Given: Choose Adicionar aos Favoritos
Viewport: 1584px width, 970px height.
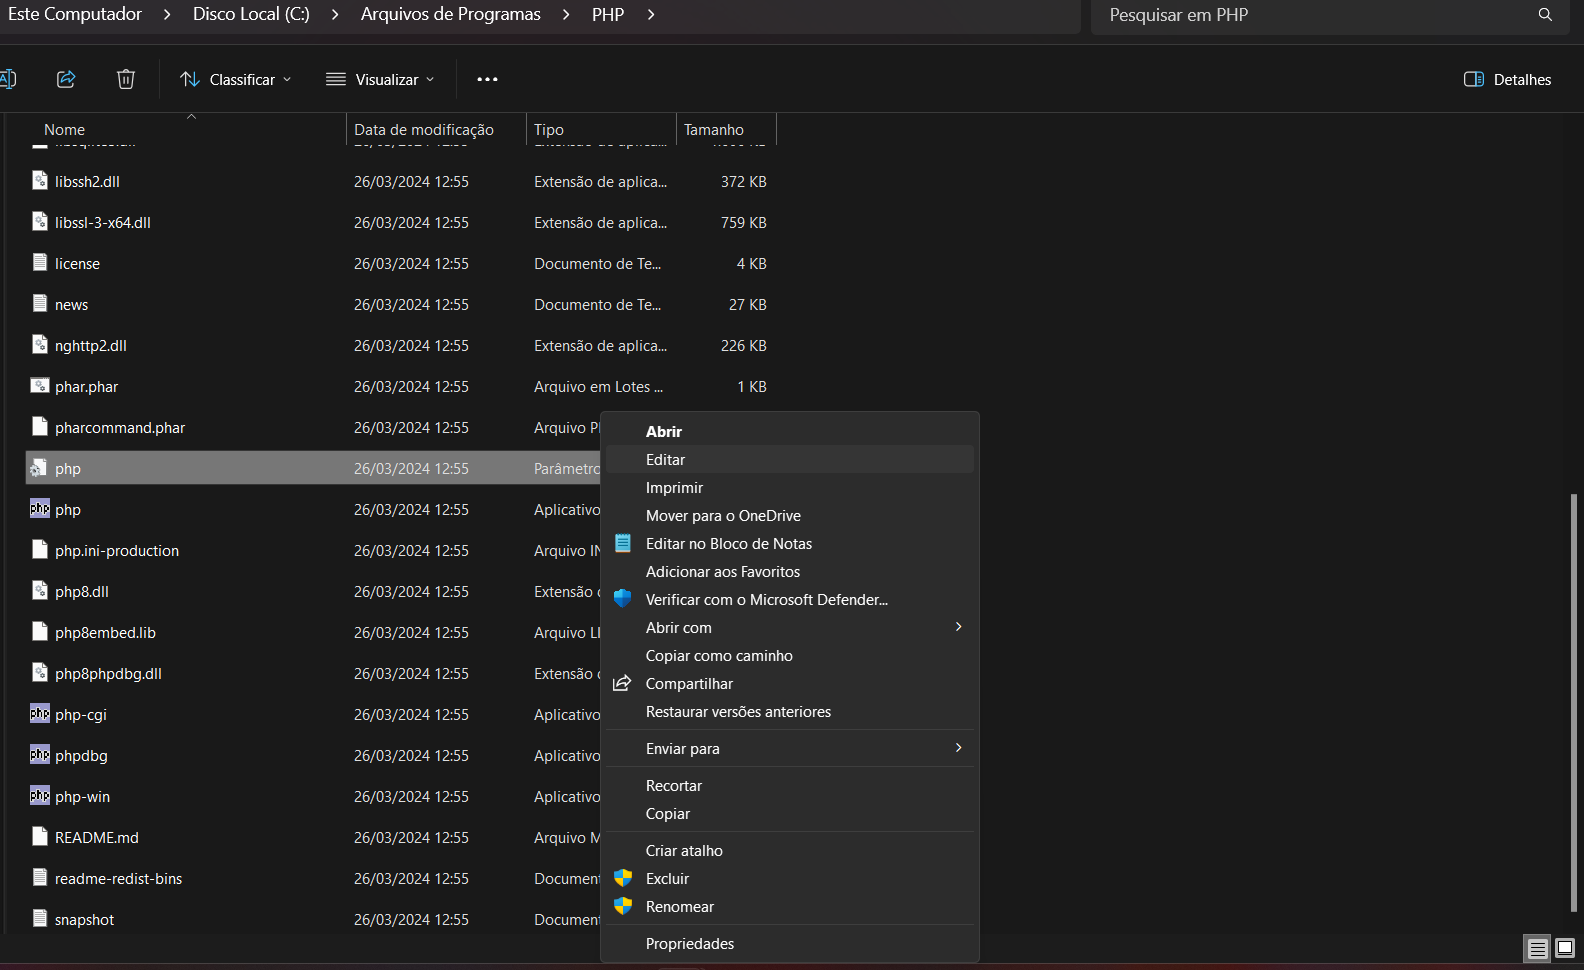Looking at the screenshot, I should [x=790, y=571].
